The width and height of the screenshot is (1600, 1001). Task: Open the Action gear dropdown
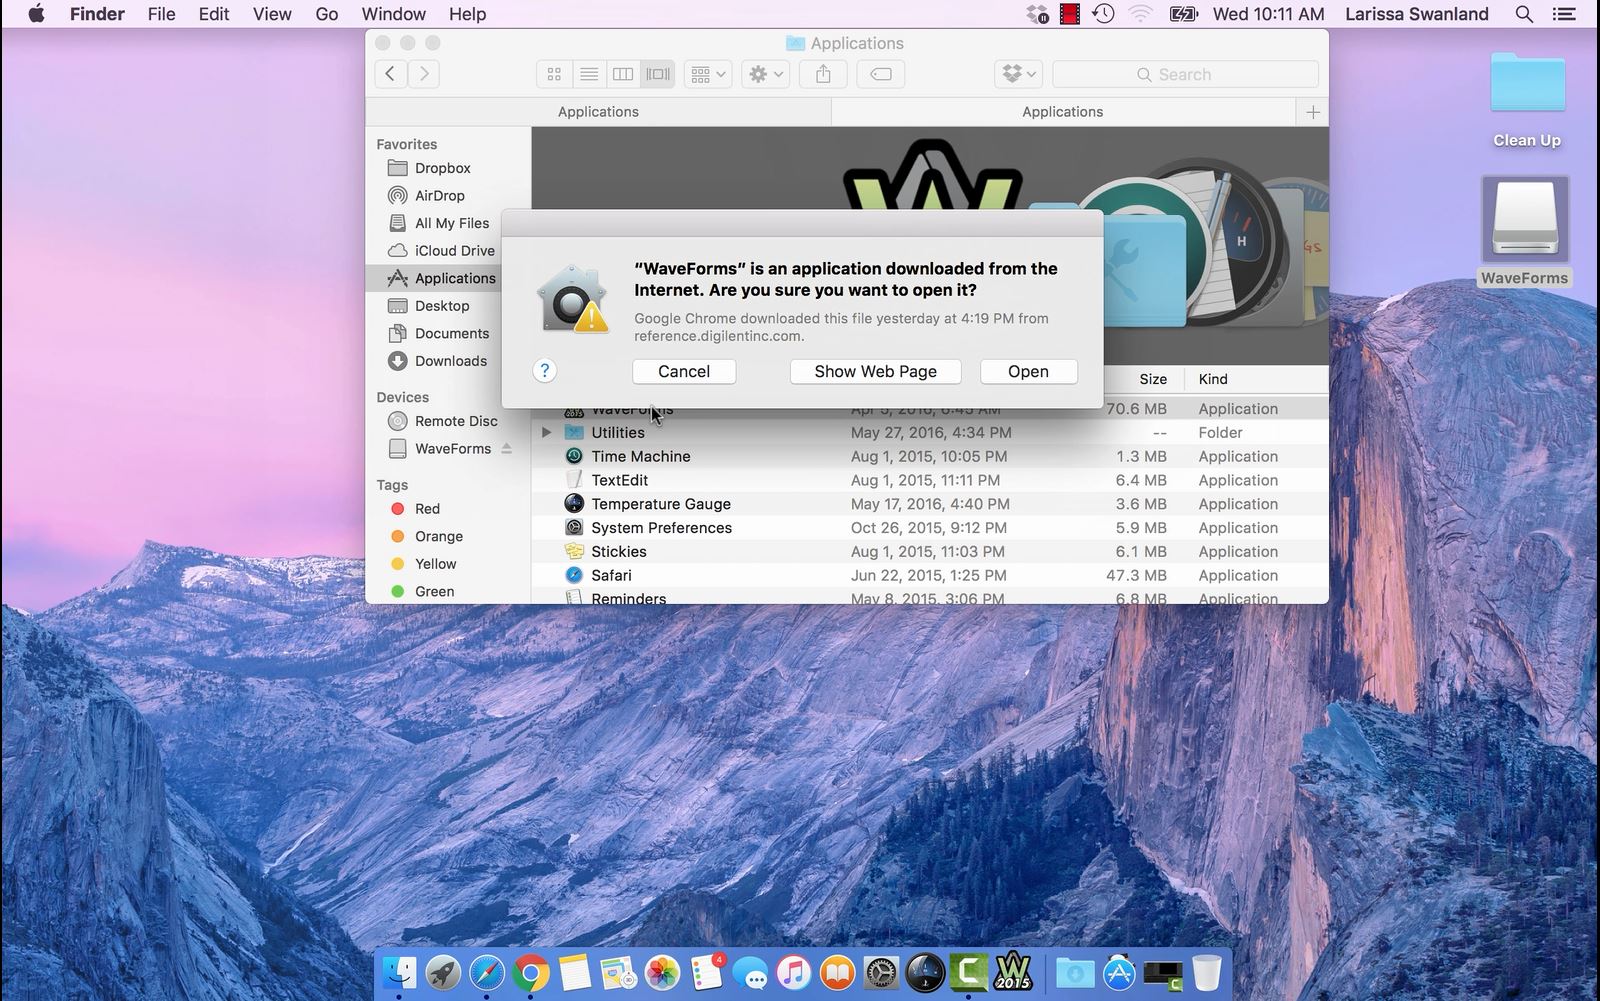click(766, 74)
